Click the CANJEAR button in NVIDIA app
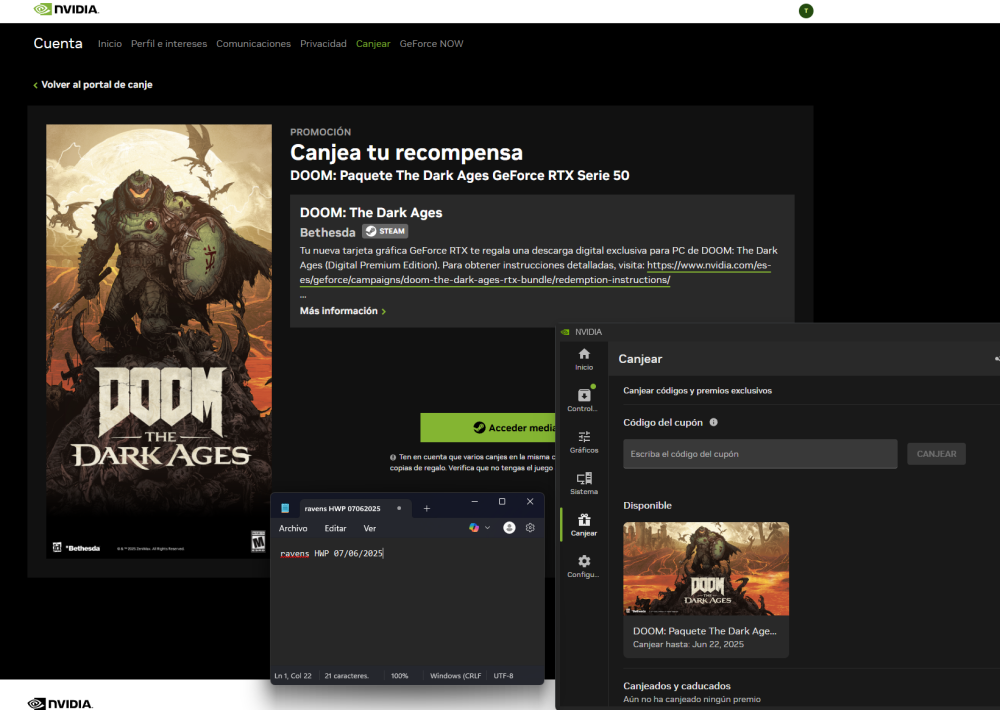The width and height of the screenshot is (1000, 710). pyautogui.click(x=936, y=454)
